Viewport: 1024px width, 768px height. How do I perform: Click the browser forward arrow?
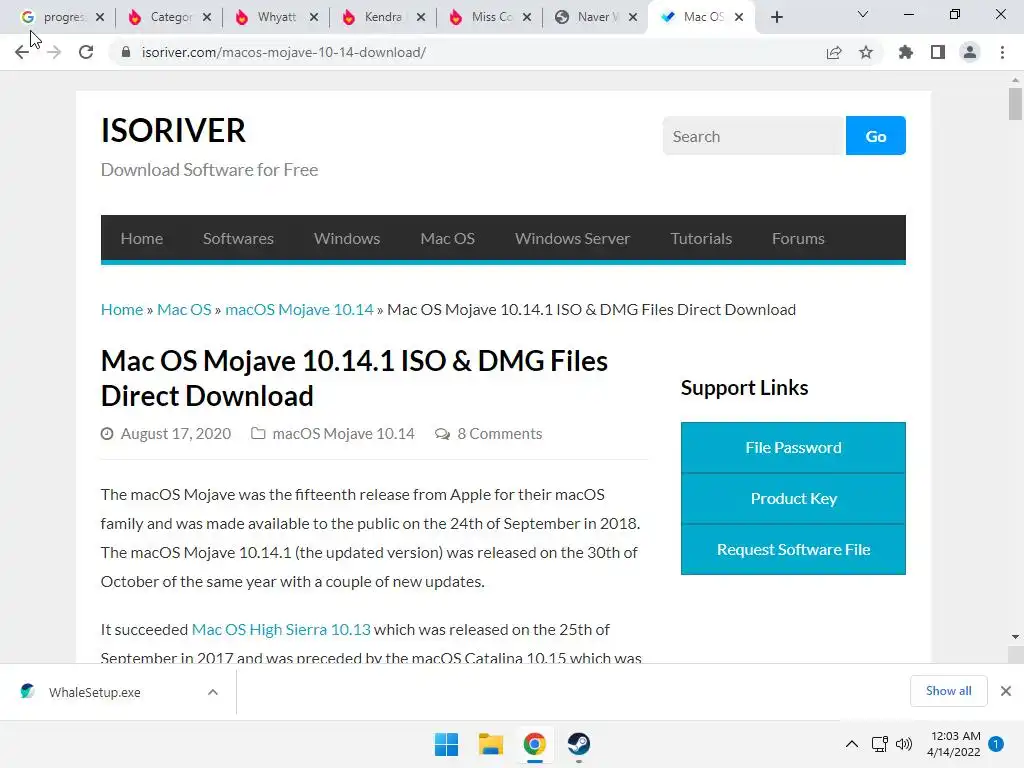[54, 52]
